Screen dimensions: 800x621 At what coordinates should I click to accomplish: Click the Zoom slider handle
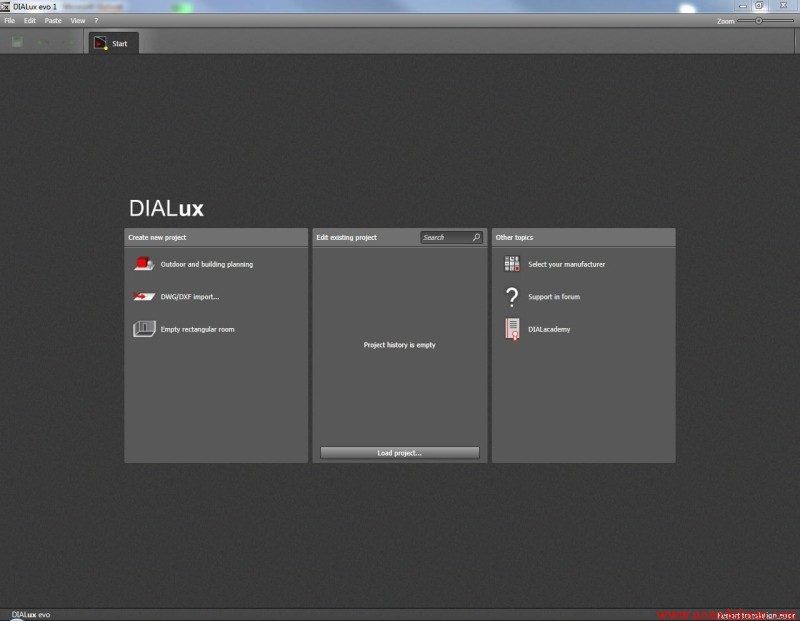(759, 21)
